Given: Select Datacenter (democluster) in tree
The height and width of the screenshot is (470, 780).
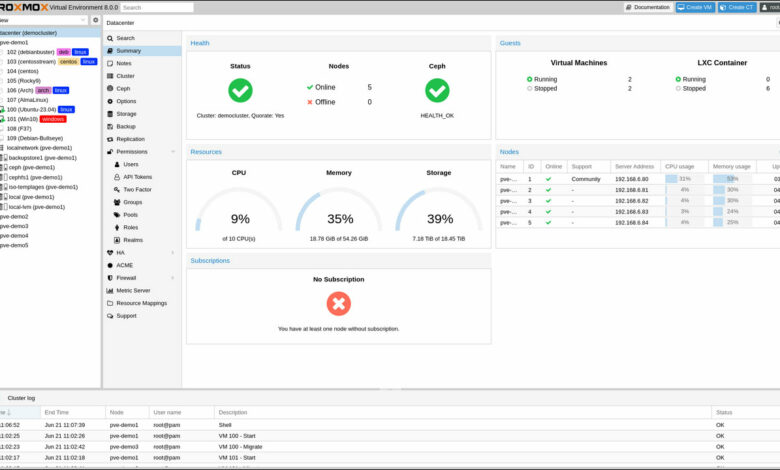Looking at the screenshot, I should click(50, 33).
